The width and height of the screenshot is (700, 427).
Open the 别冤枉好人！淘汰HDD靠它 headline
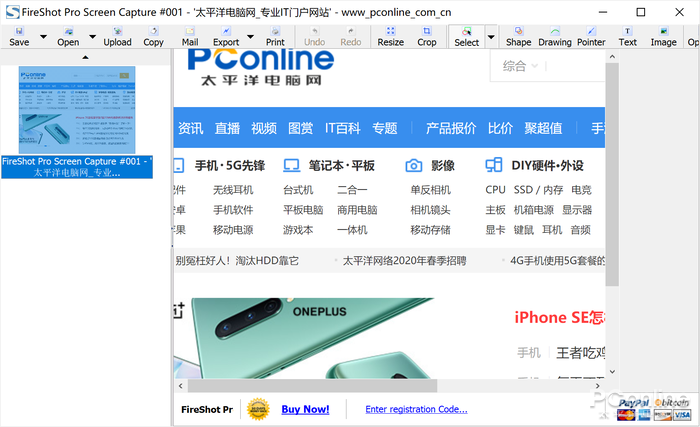coord(237,261)
